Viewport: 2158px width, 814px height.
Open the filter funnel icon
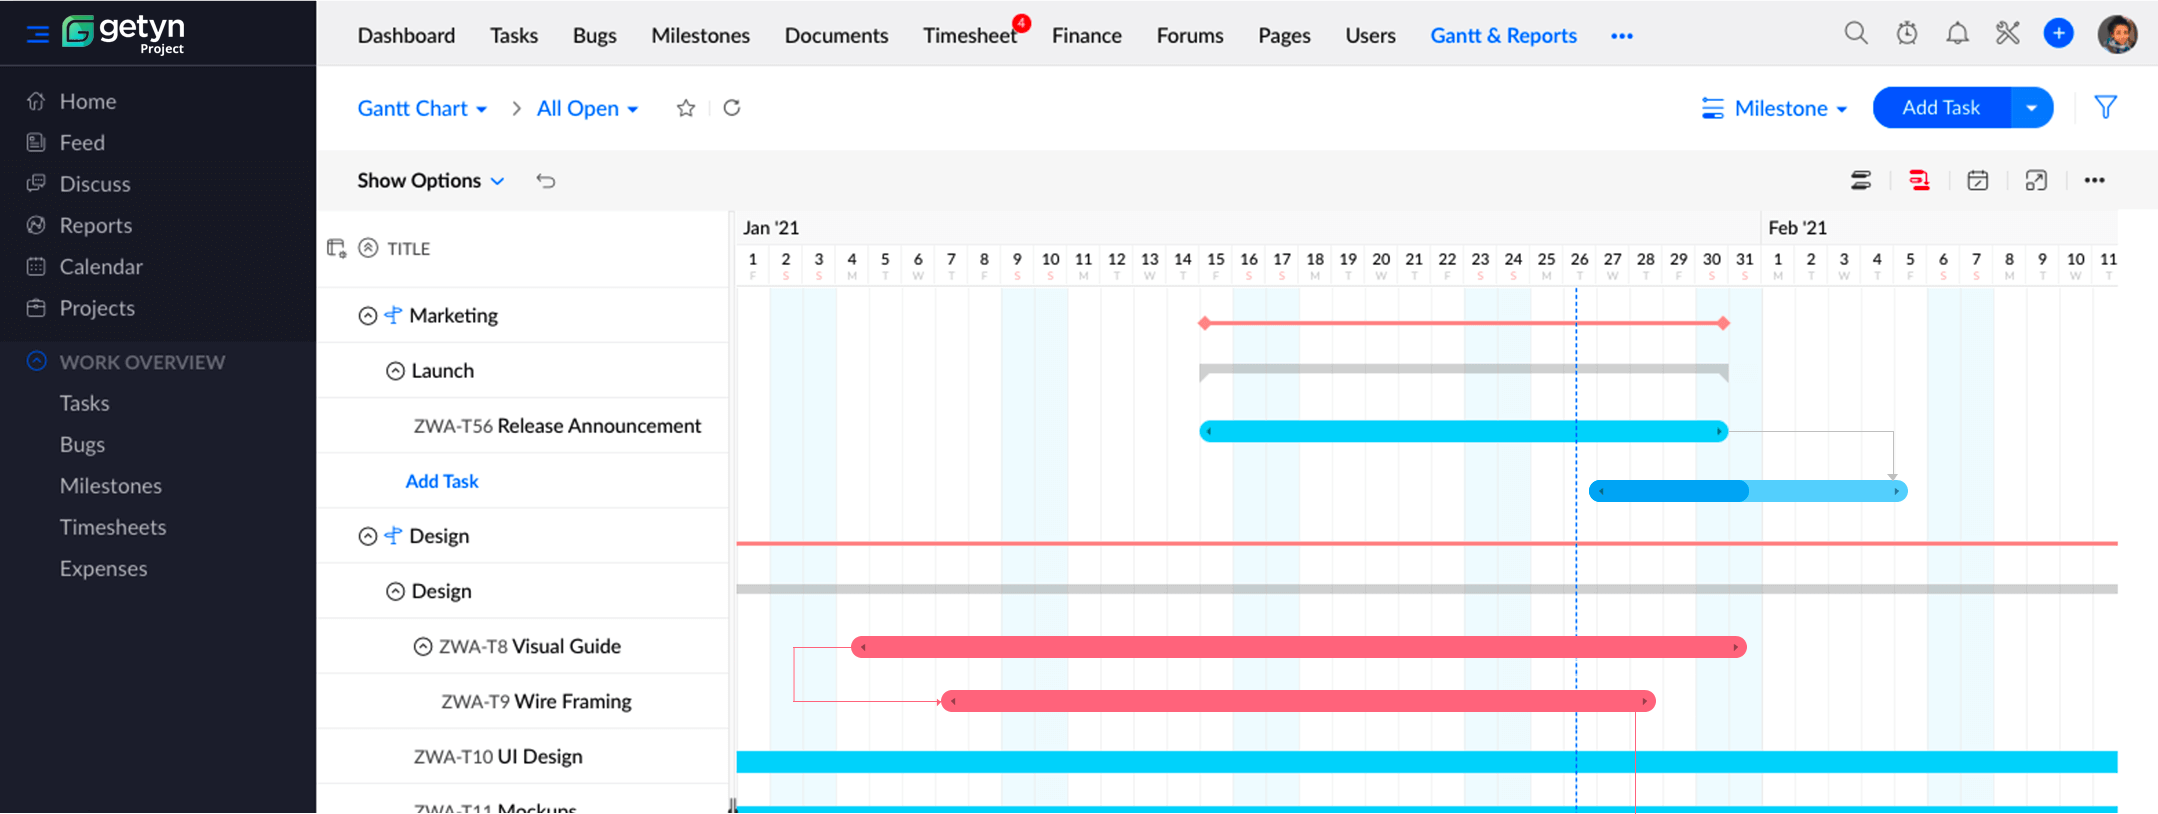(2105, 107)
